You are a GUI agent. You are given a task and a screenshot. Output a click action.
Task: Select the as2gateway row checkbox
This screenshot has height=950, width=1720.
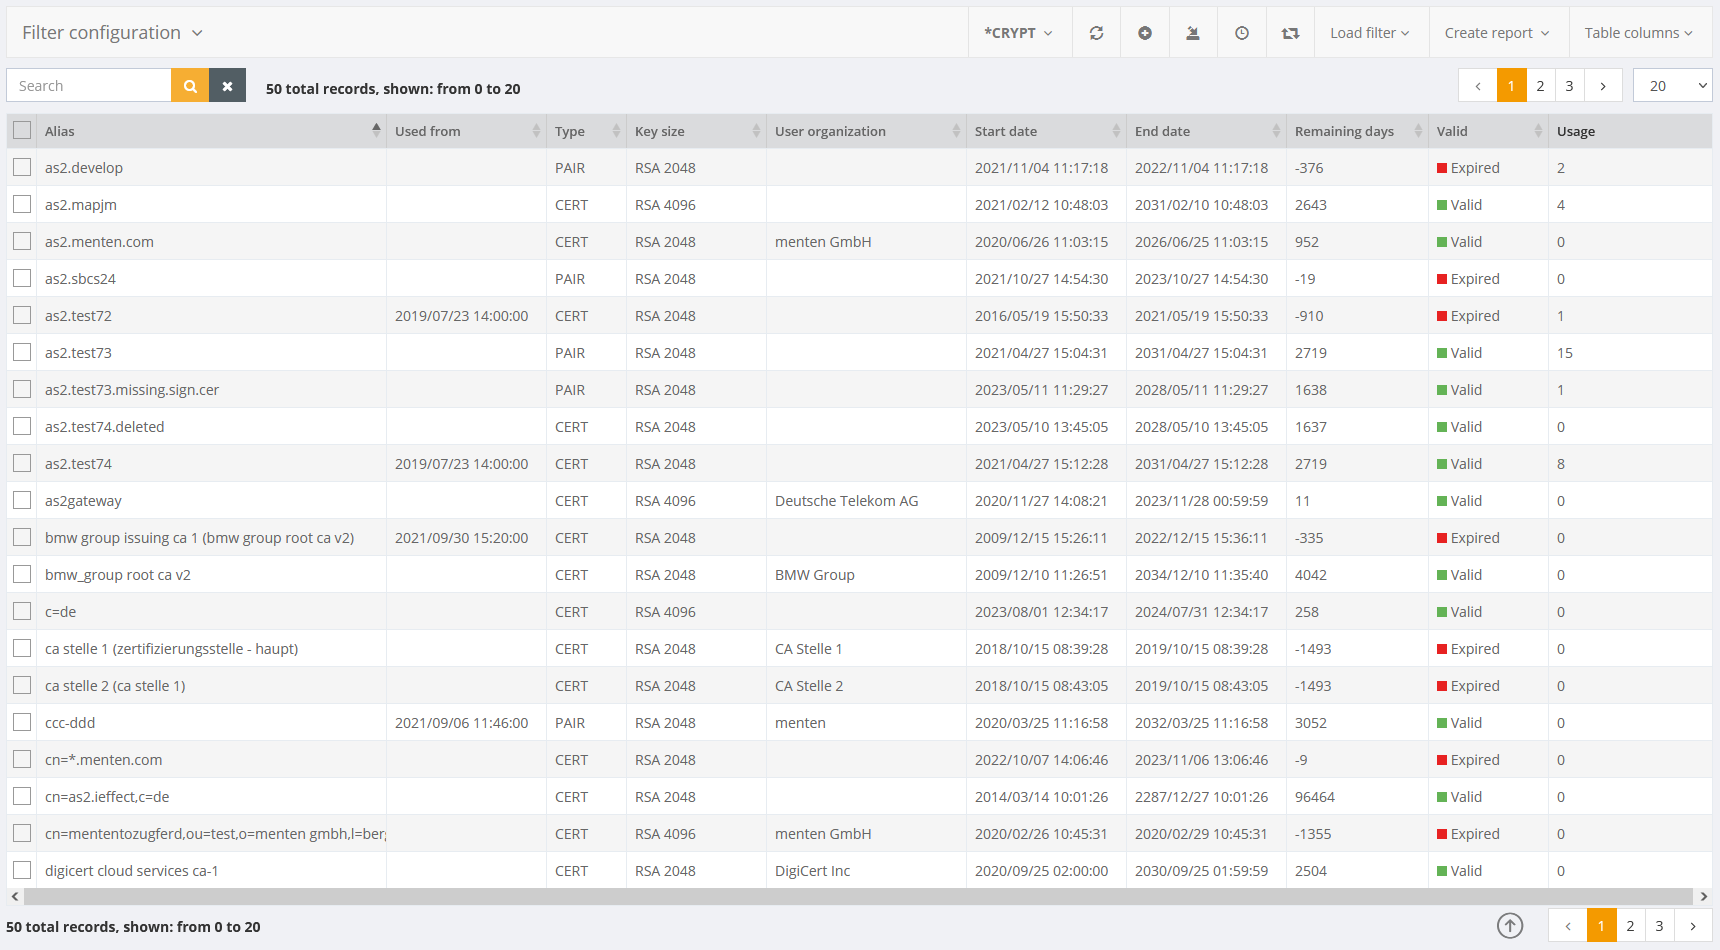click(22, 501)
